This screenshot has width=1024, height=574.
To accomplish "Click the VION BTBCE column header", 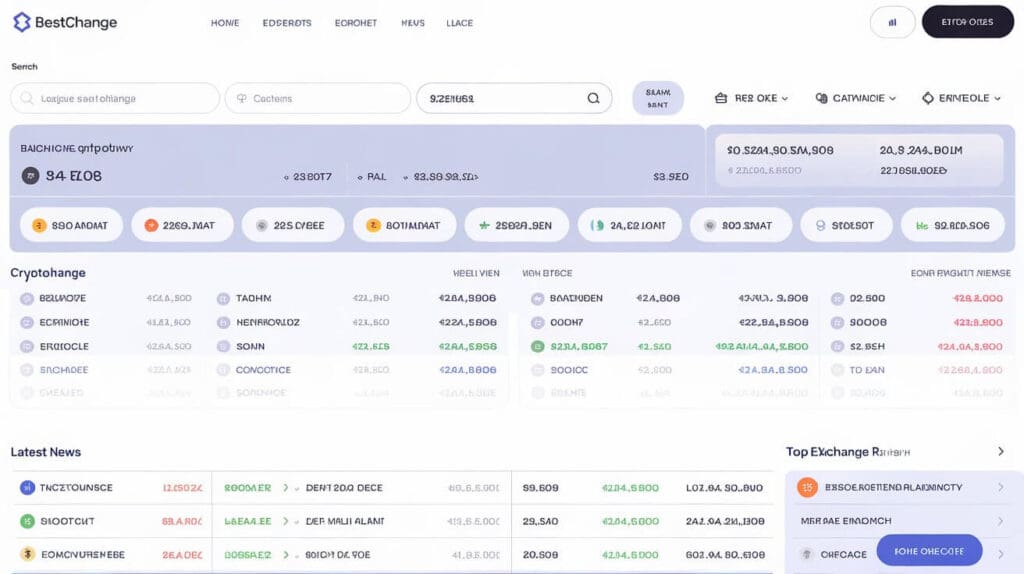I will pyautogui.click(x=547, y=273).
